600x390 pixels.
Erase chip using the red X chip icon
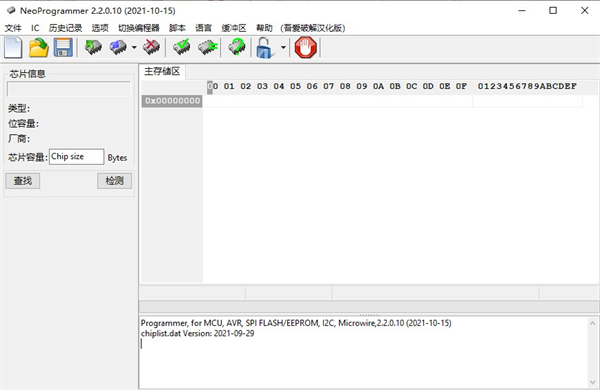(x=152, y=47)
